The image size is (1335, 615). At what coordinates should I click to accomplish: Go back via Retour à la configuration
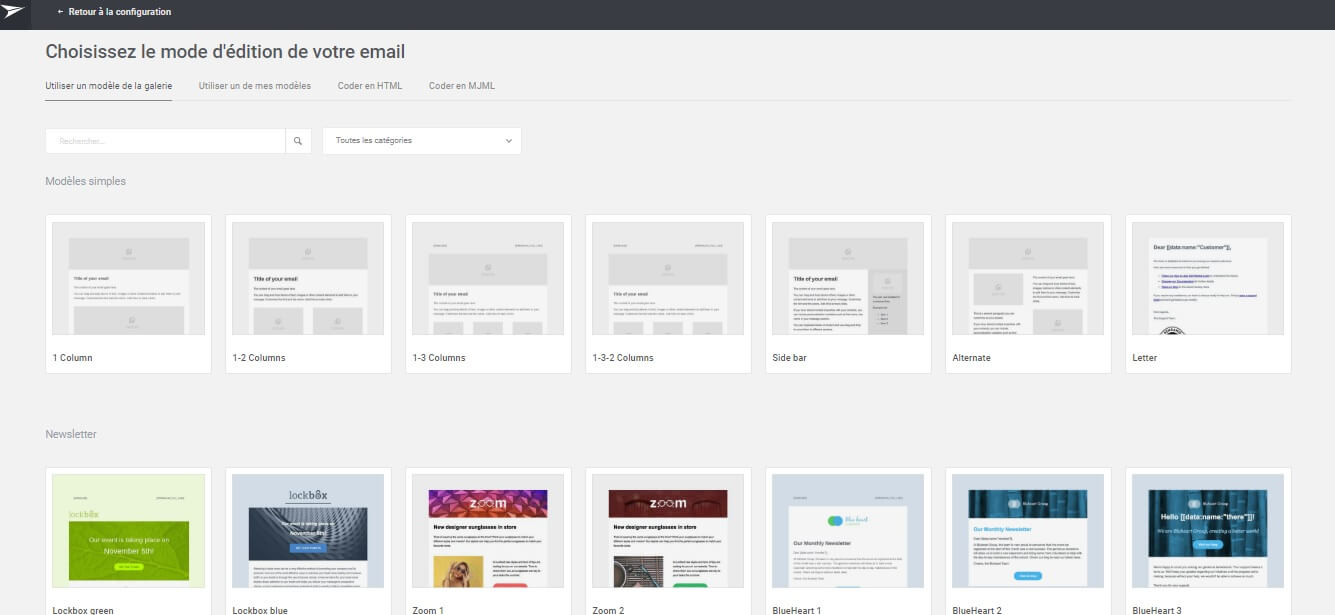114,12
